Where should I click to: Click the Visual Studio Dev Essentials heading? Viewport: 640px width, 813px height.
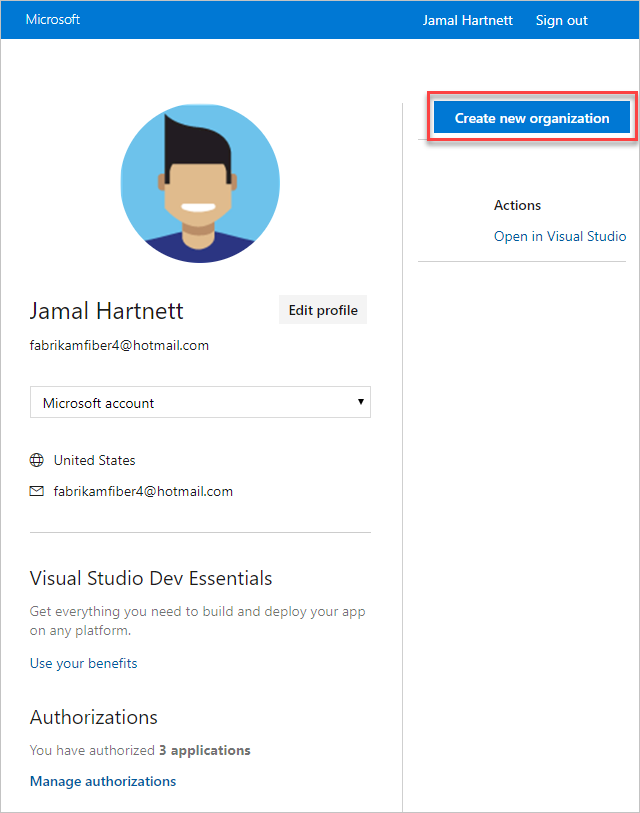point(151,578)
